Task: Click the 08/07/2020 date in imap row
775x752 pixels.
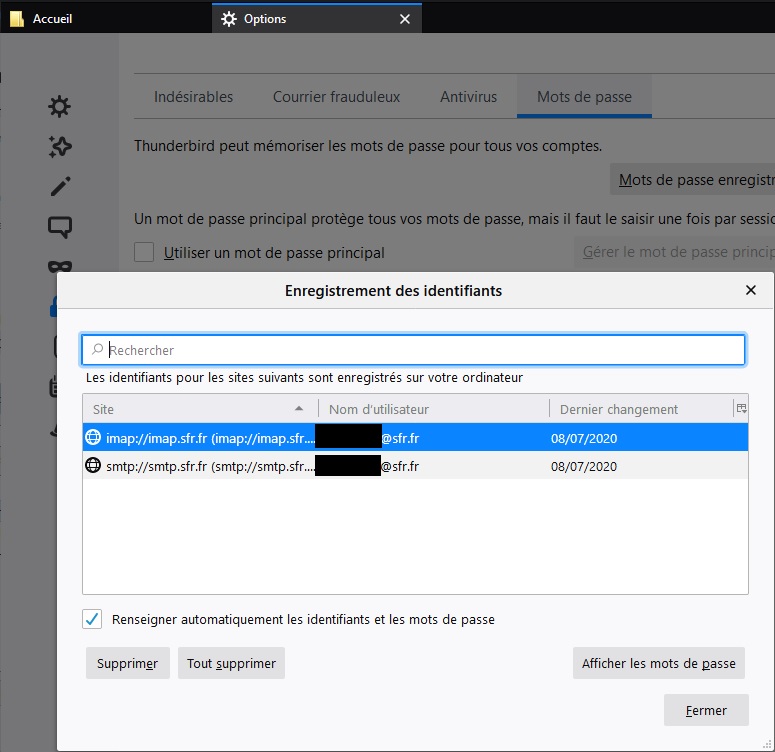Action: coord(584,438)
